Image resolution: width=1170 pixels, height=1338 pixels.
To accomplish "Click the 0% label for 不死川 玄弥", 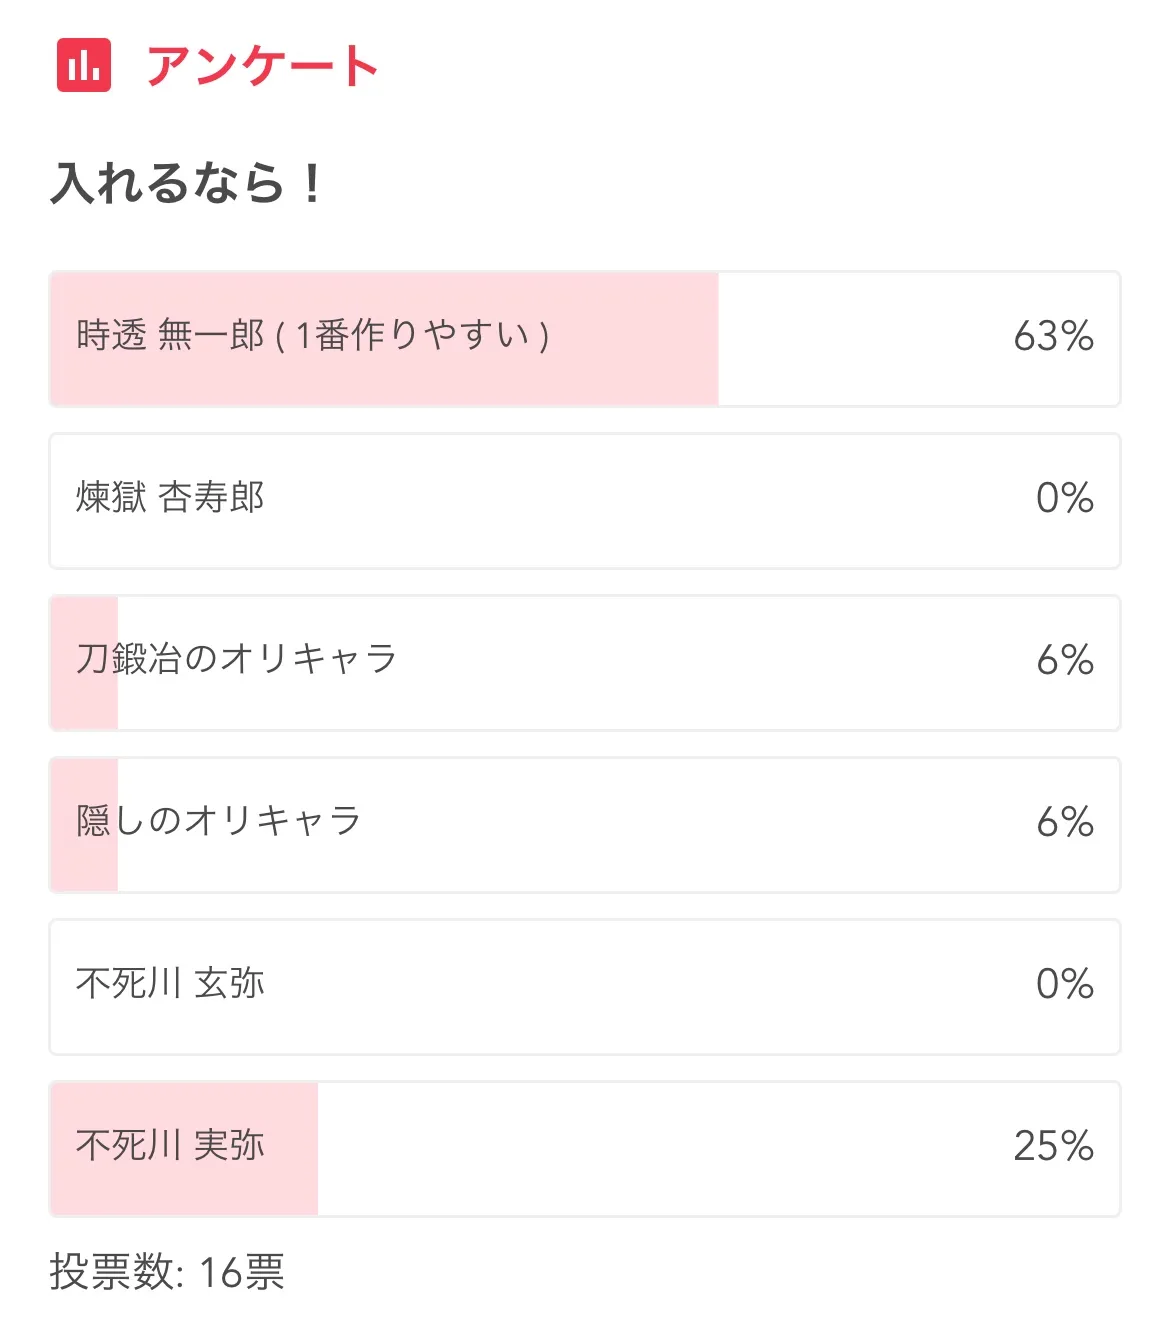I will coord(1064,984).
